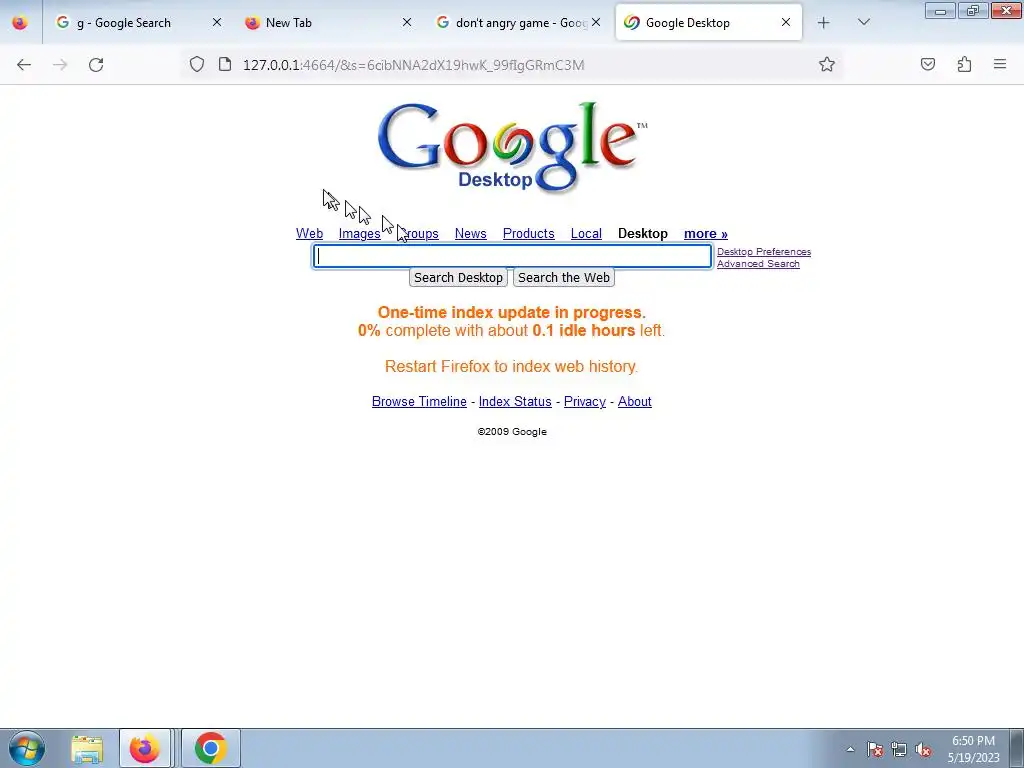Open Desktop Preferences link
This screenshot has height=768, width=1024.
[763, 251]
